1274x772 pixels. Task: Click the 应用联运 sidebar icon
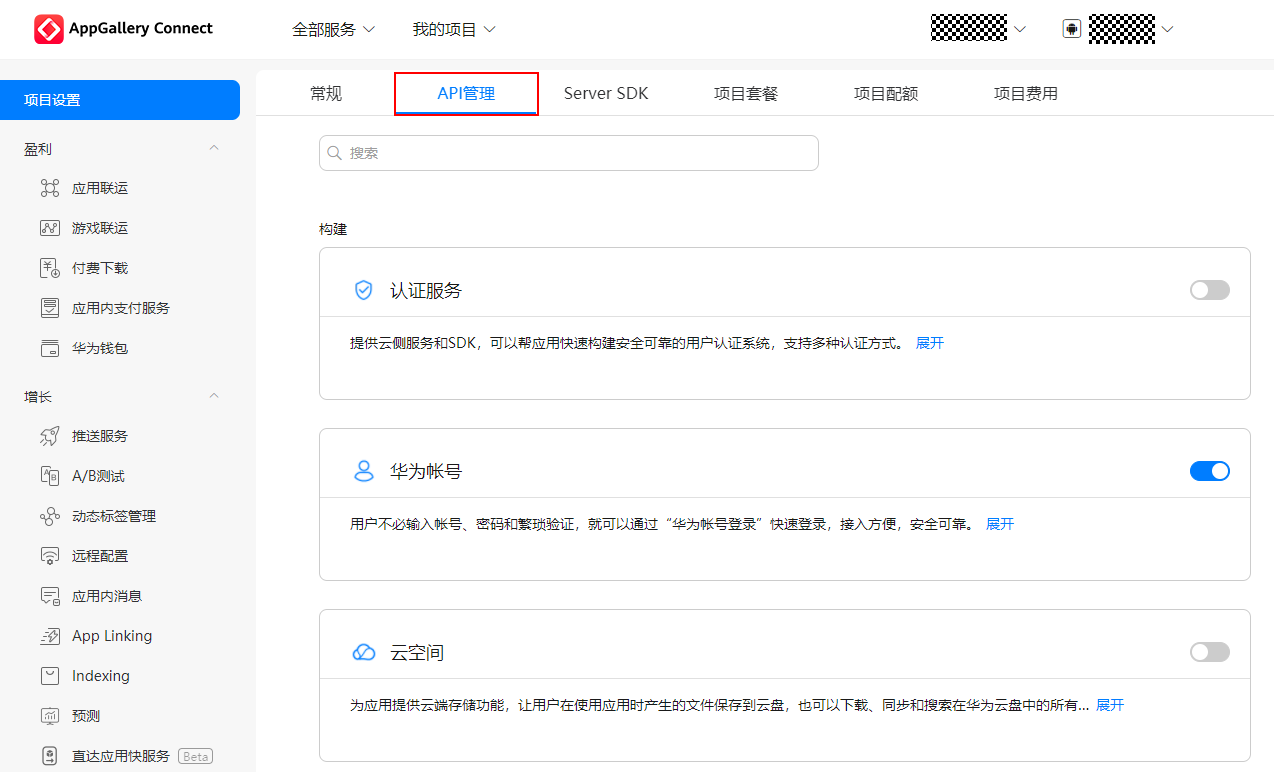click(x=50, y=188)
